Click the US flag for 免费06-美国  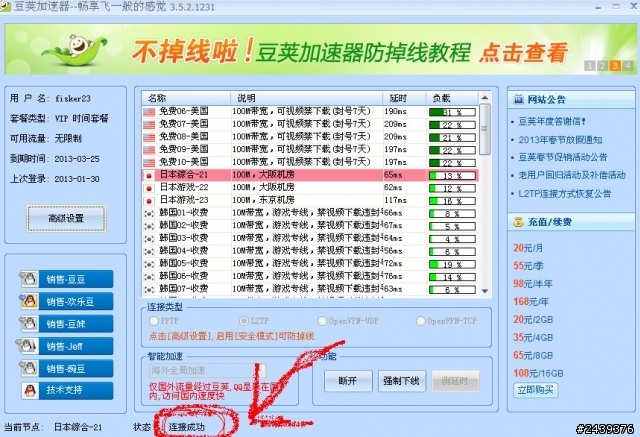point(149,111)
